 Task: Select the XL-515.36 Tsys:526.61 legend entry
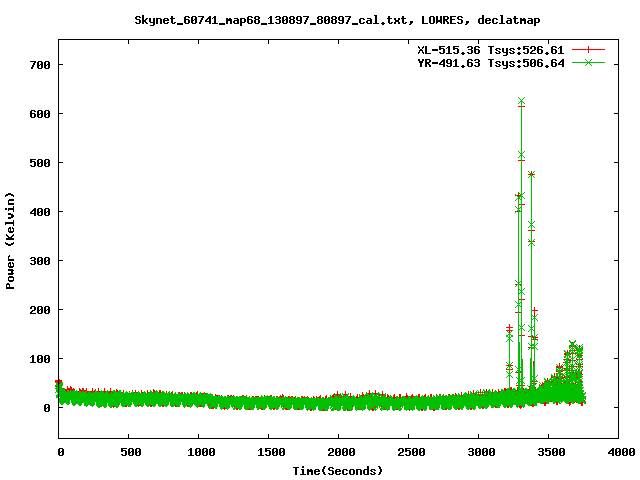pos(491,50)
